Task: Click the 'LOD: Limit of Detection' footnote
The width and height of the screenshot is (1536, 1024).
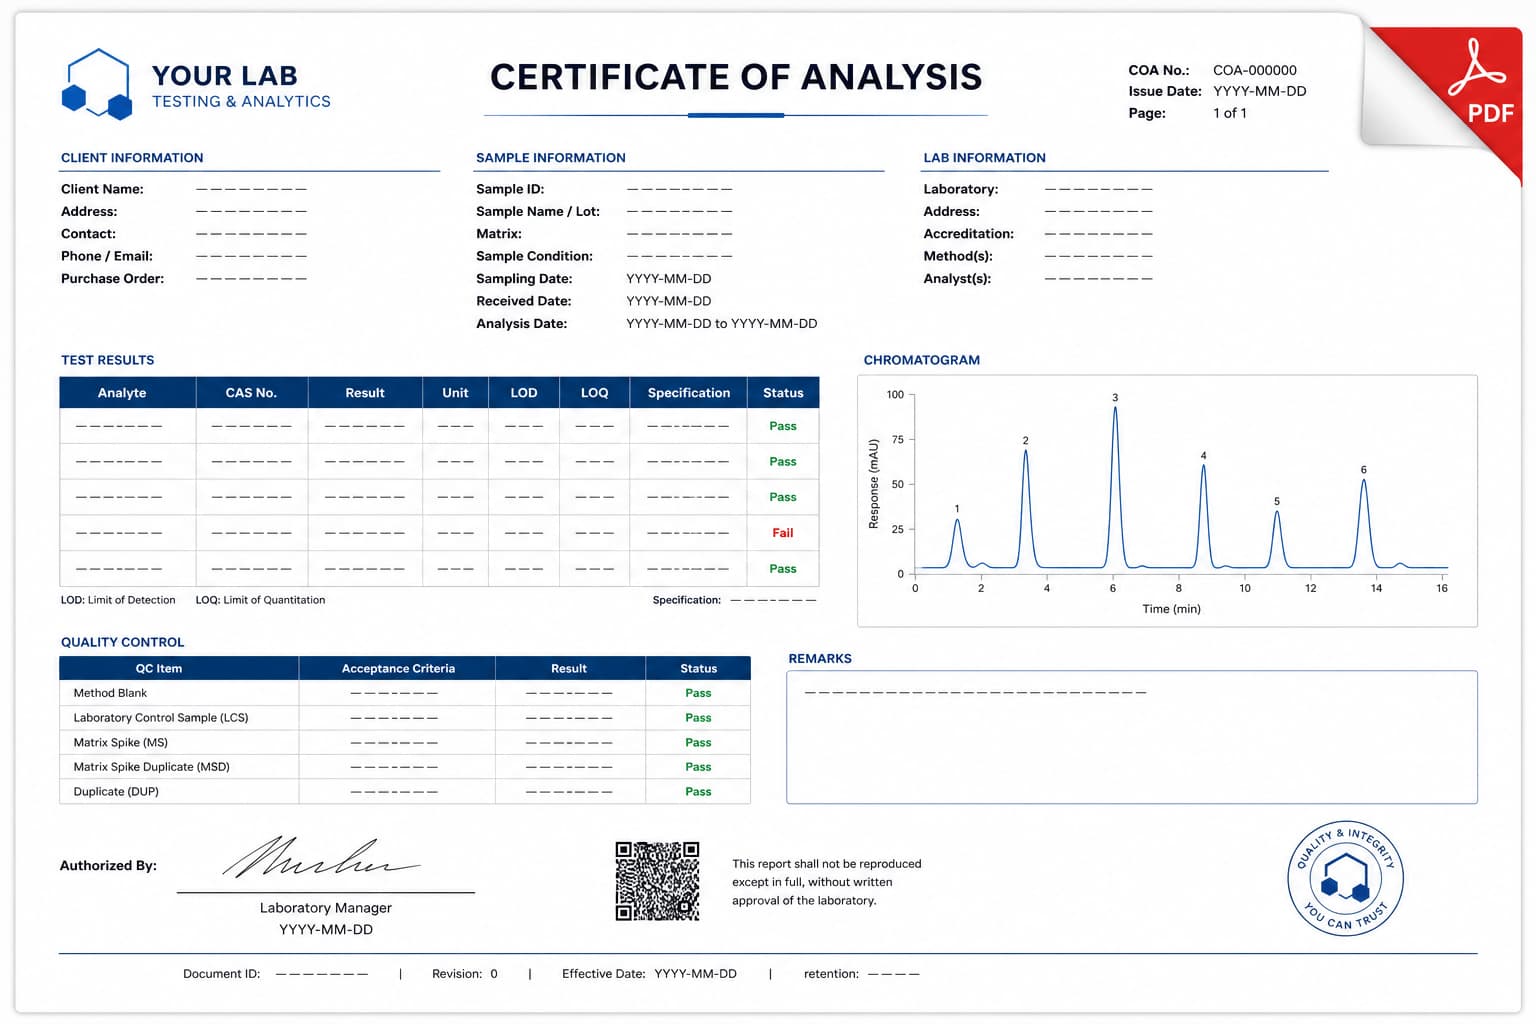Action: pos(118,600)
